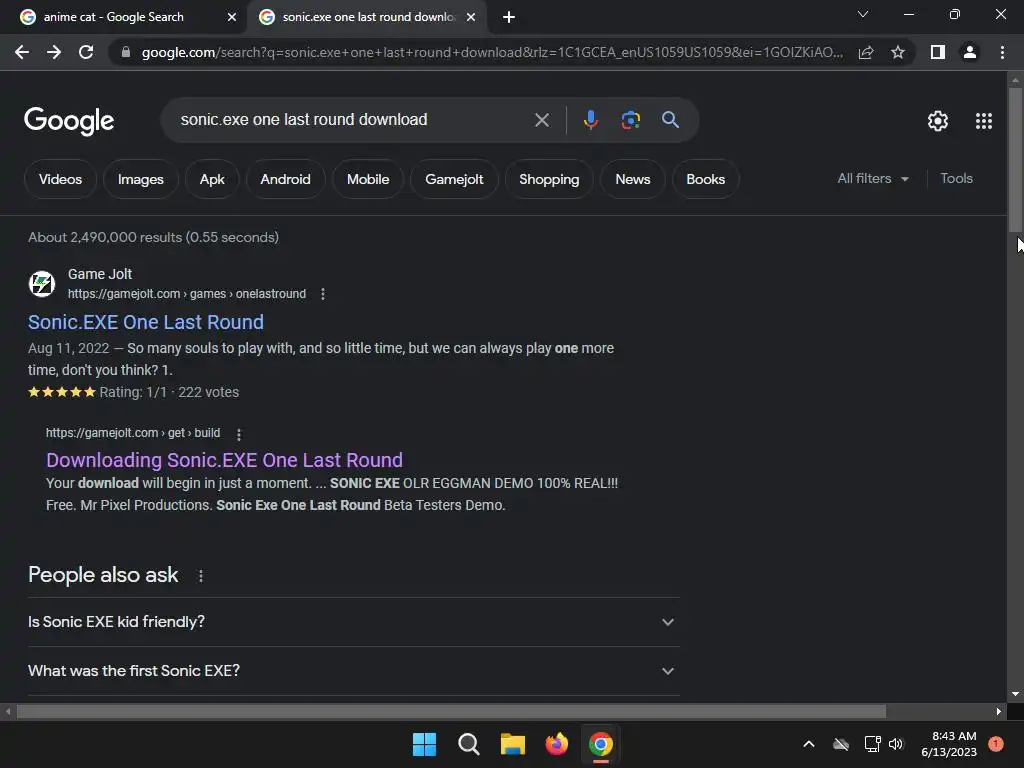Screen dimensions: 1024x768
Task: Go back to the previous page
Action: [22, 52]
